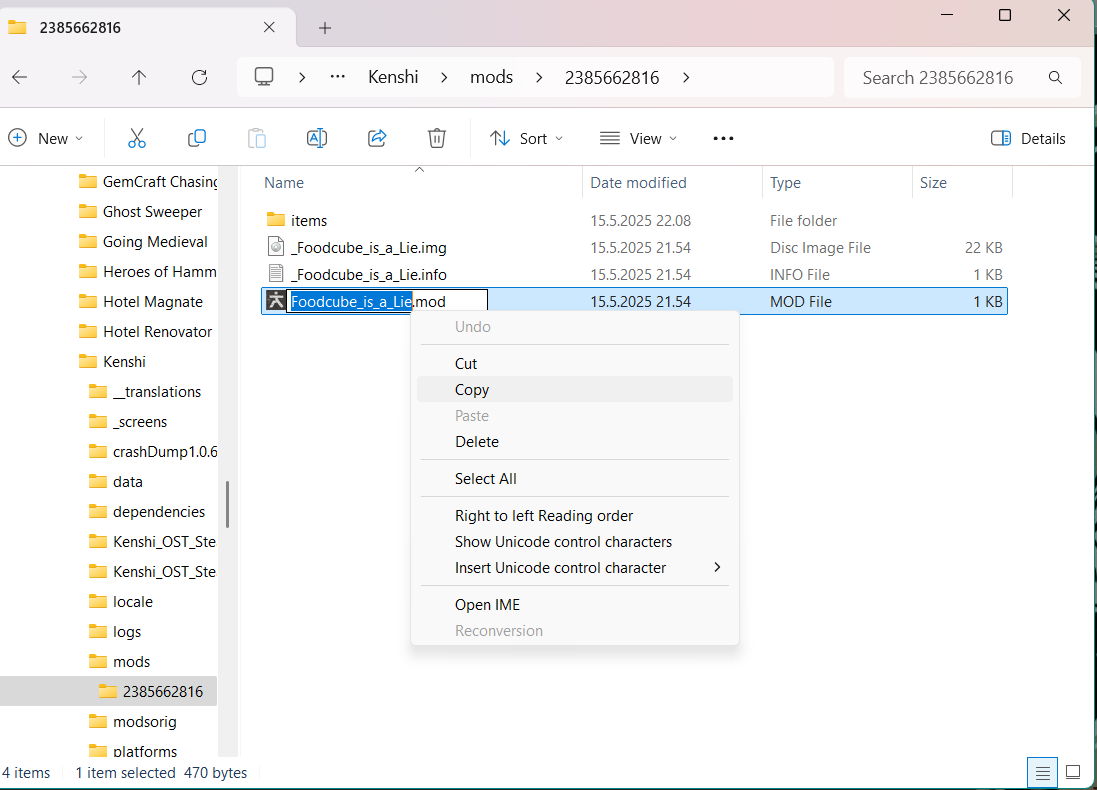The height and width of the screenshot is (790, 1097).
Task: Select the _Foodcube_is_a_Lie.info file name
Action: 369,274
